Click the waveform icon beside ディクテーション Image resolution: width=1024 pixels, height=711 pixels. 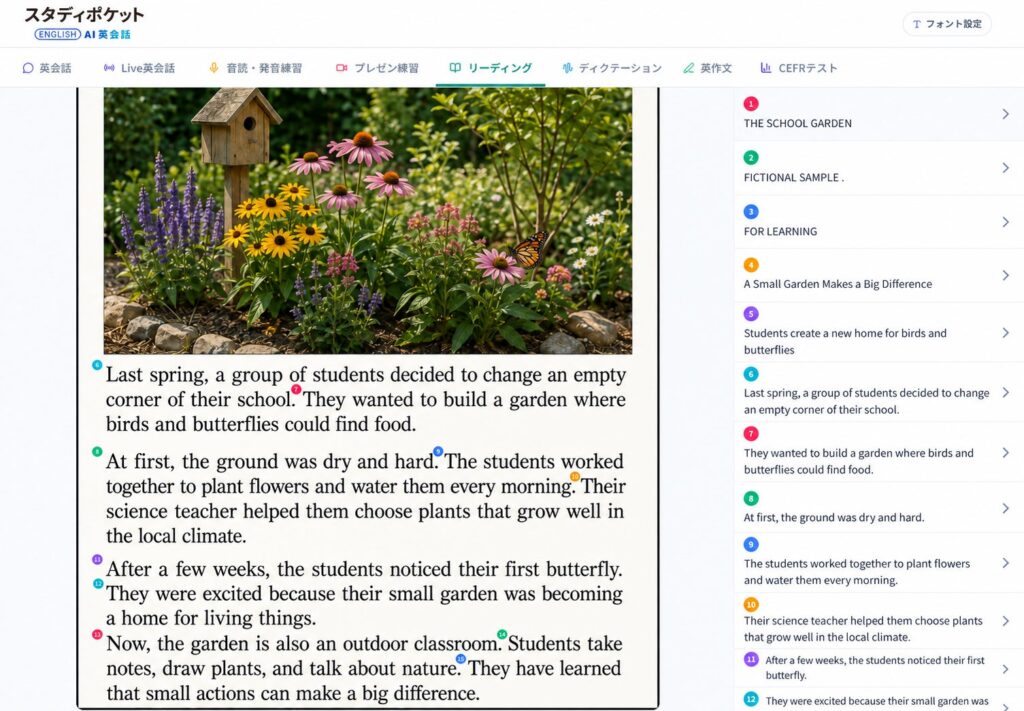pyautogui.click(x=567, y=68)
